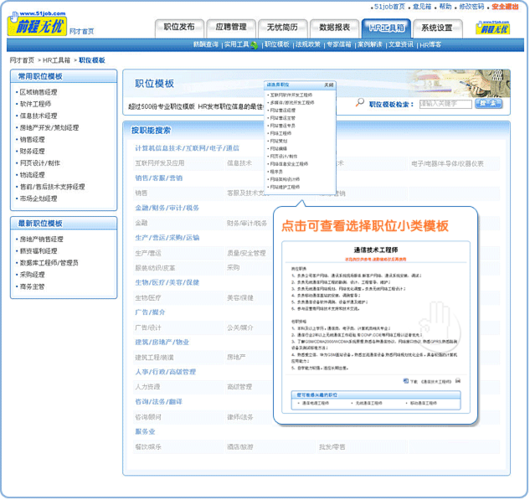Viewport: 530px width, 500px height.
Task: Select 售前/售后技术支持经理 template
Action: pyautogui.click(x=52, y=187)
